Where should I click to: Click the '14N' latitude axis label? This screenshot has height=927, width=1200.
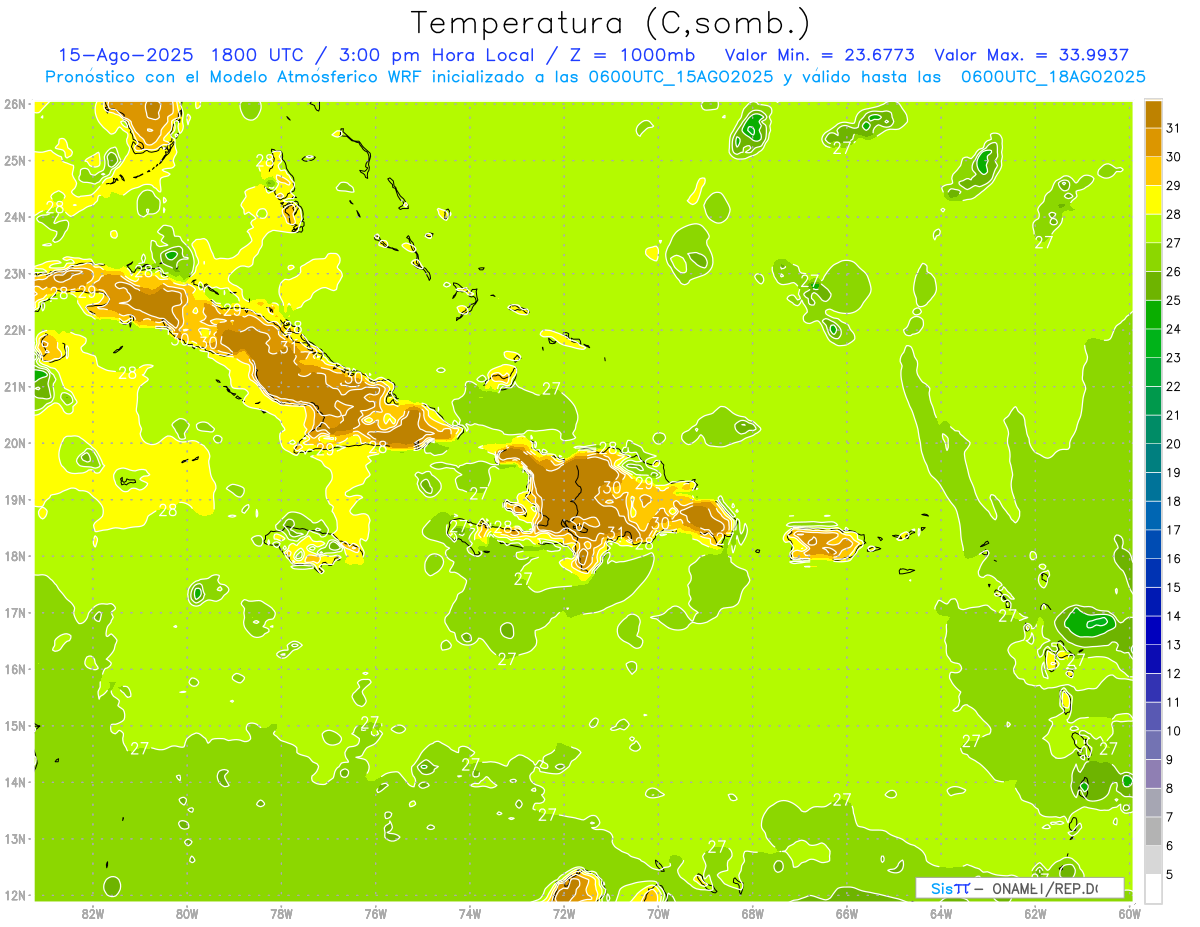coord(15,782)
